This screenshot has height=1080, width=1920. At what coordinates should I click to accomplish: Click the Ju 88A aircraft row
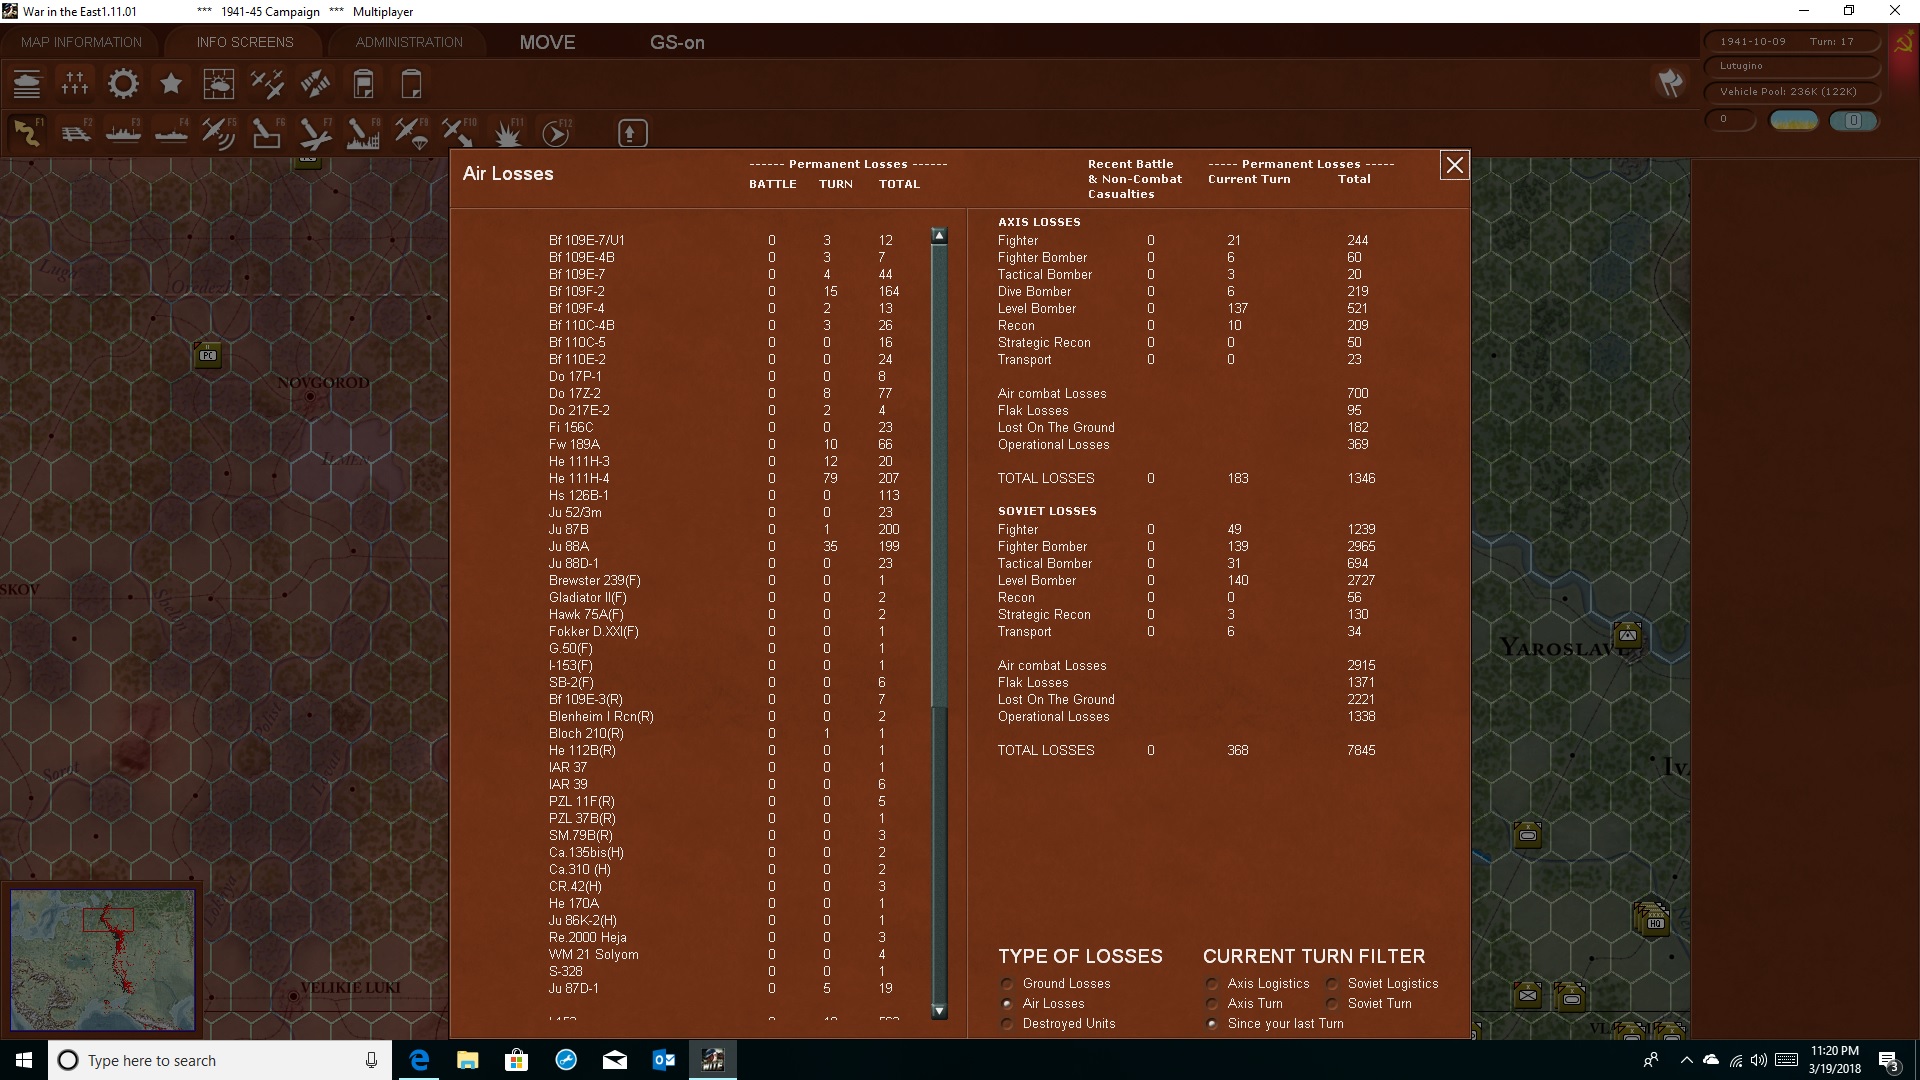click(x=724, y=547)
